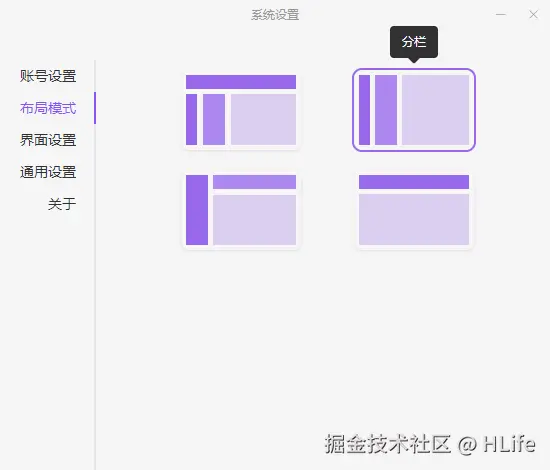Image resolution: width=550 pixels, height=470 pixels.
Task: Choose layout with top bar and single content area
Action: tap(414, 210)
